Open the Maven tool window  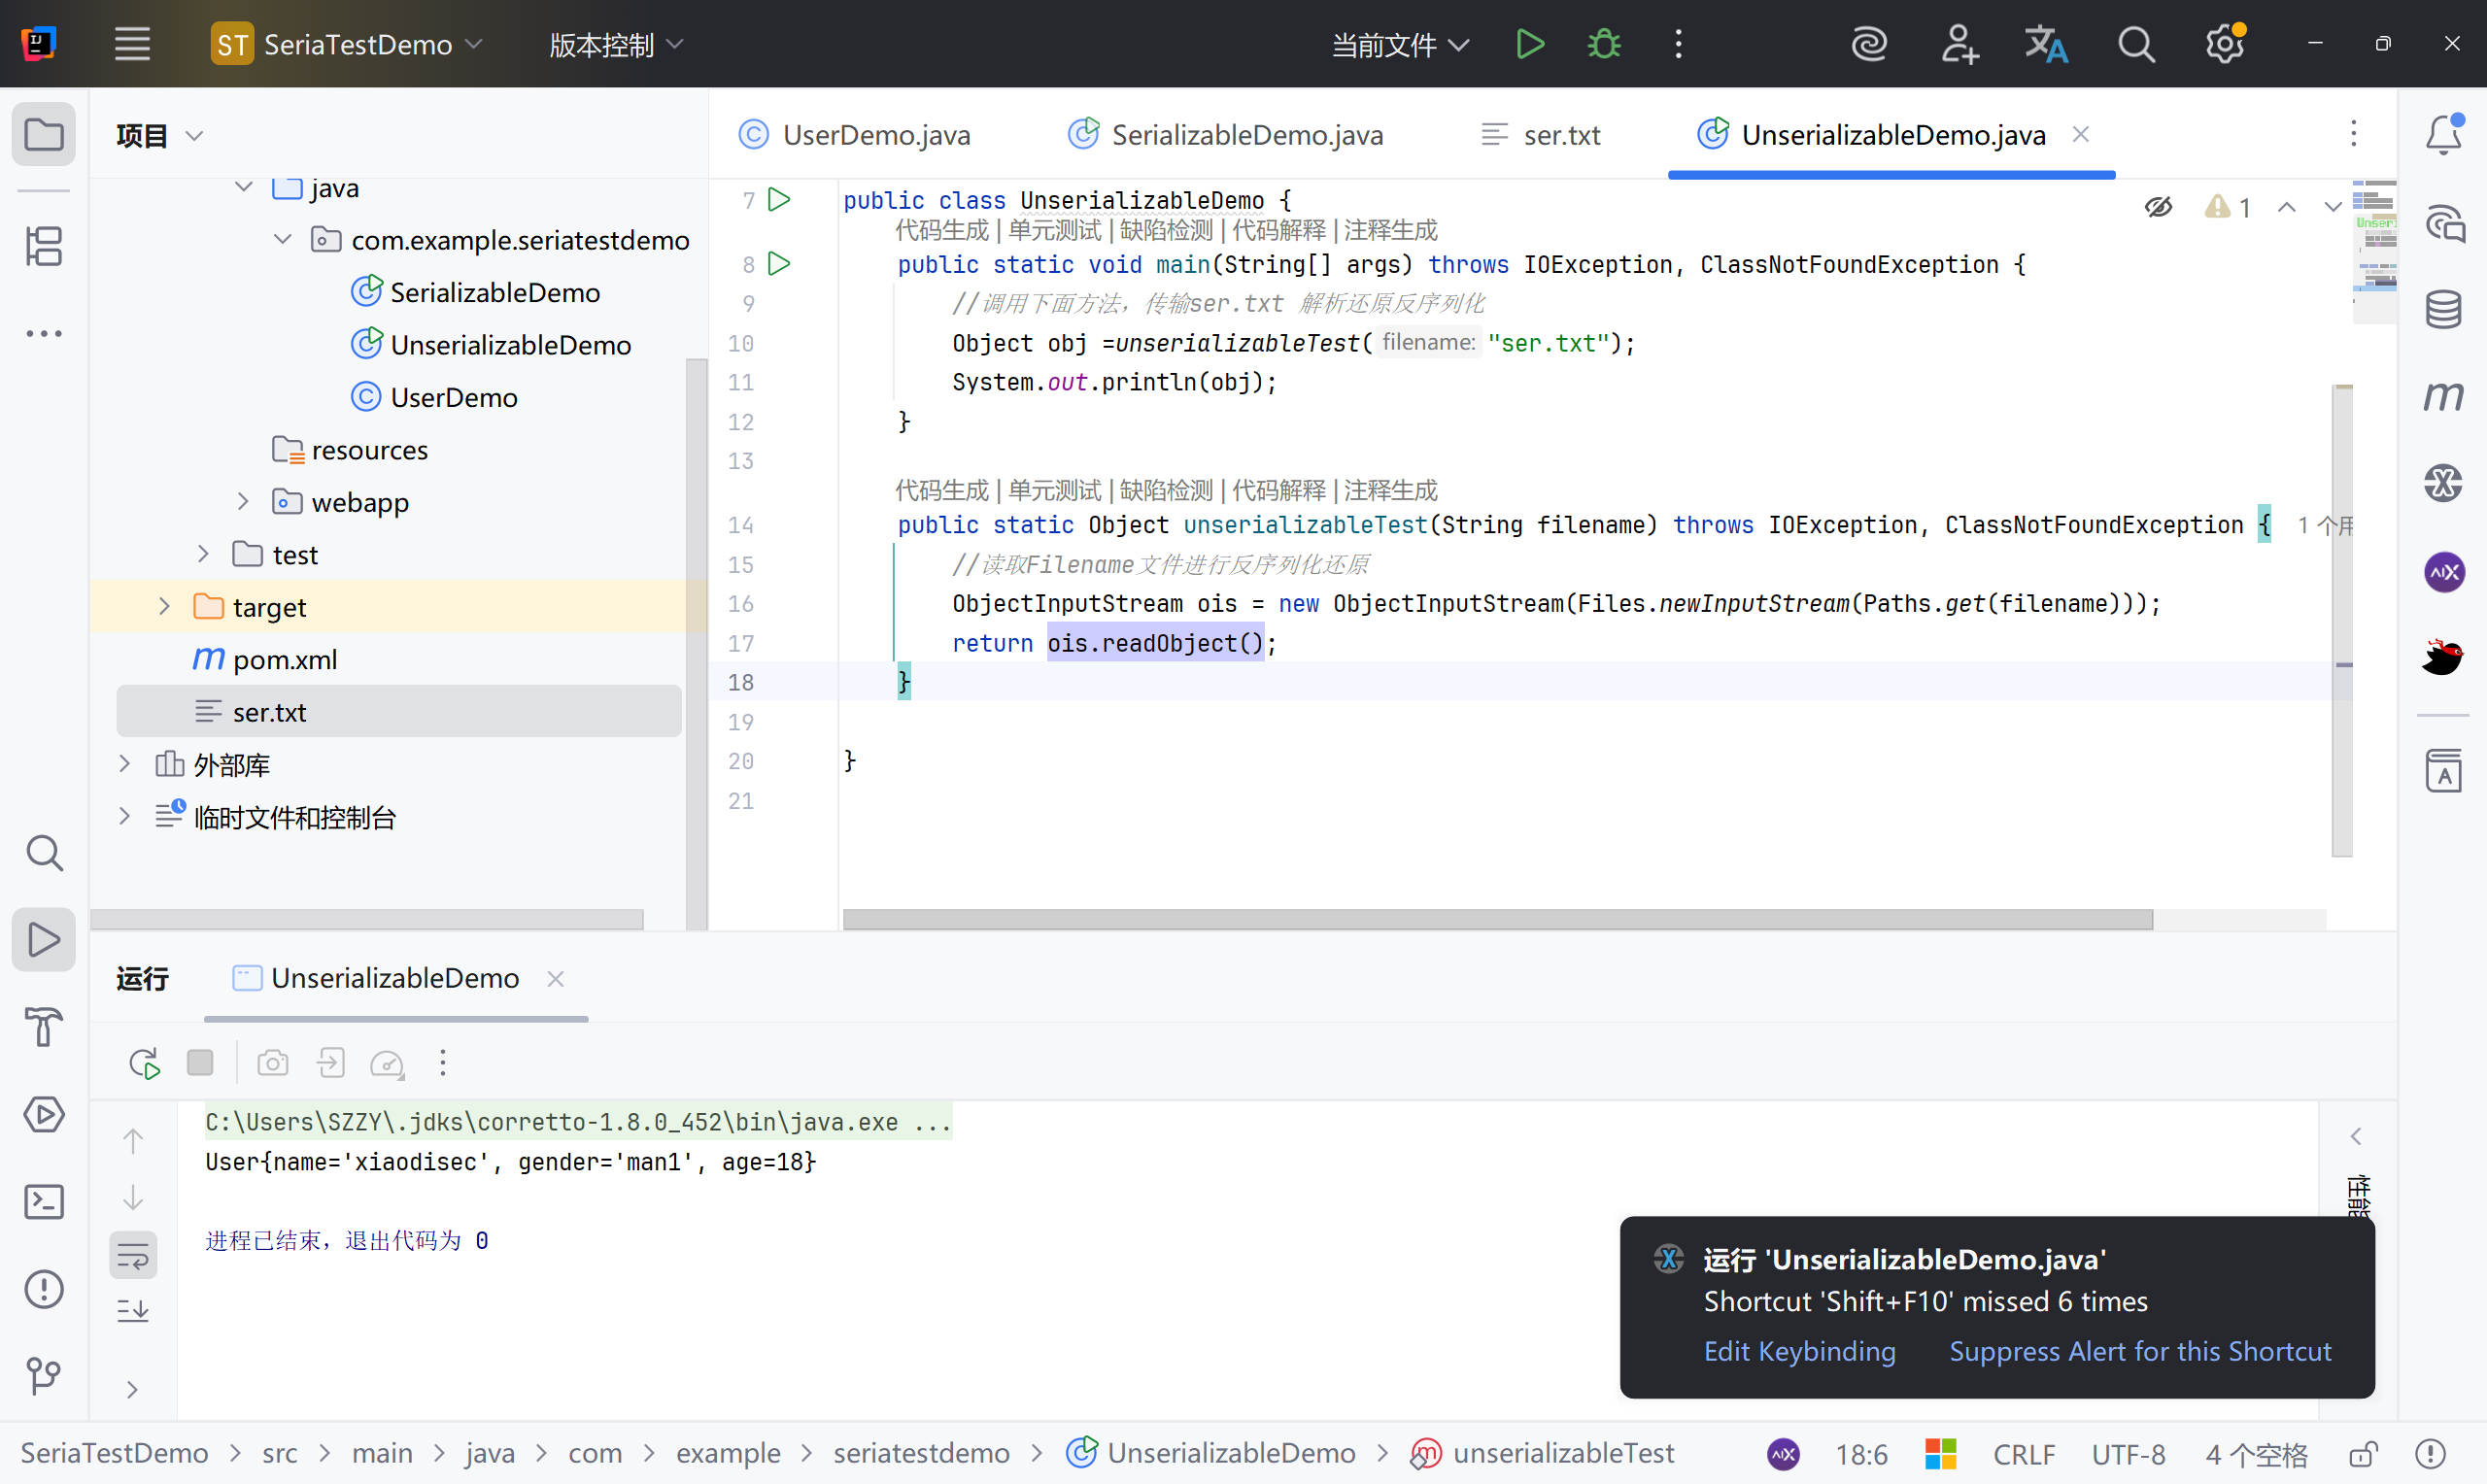pos(2443,397)
